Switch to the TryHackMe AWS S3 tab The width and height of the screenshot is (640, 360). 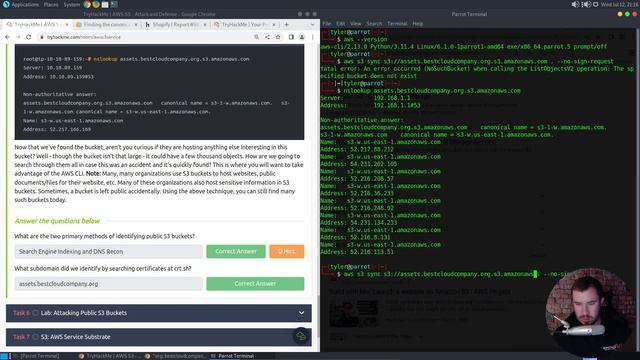(x=37, y=24)
